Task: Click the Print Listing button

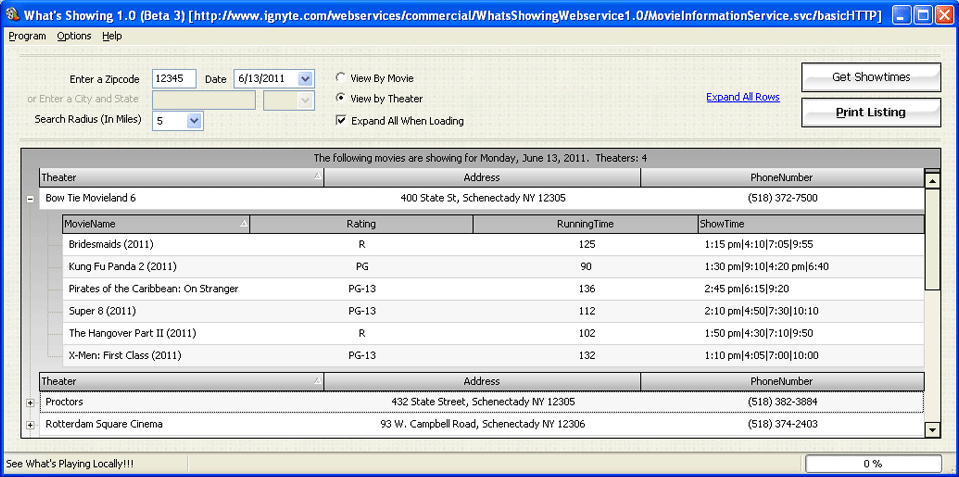Action: 871,113
